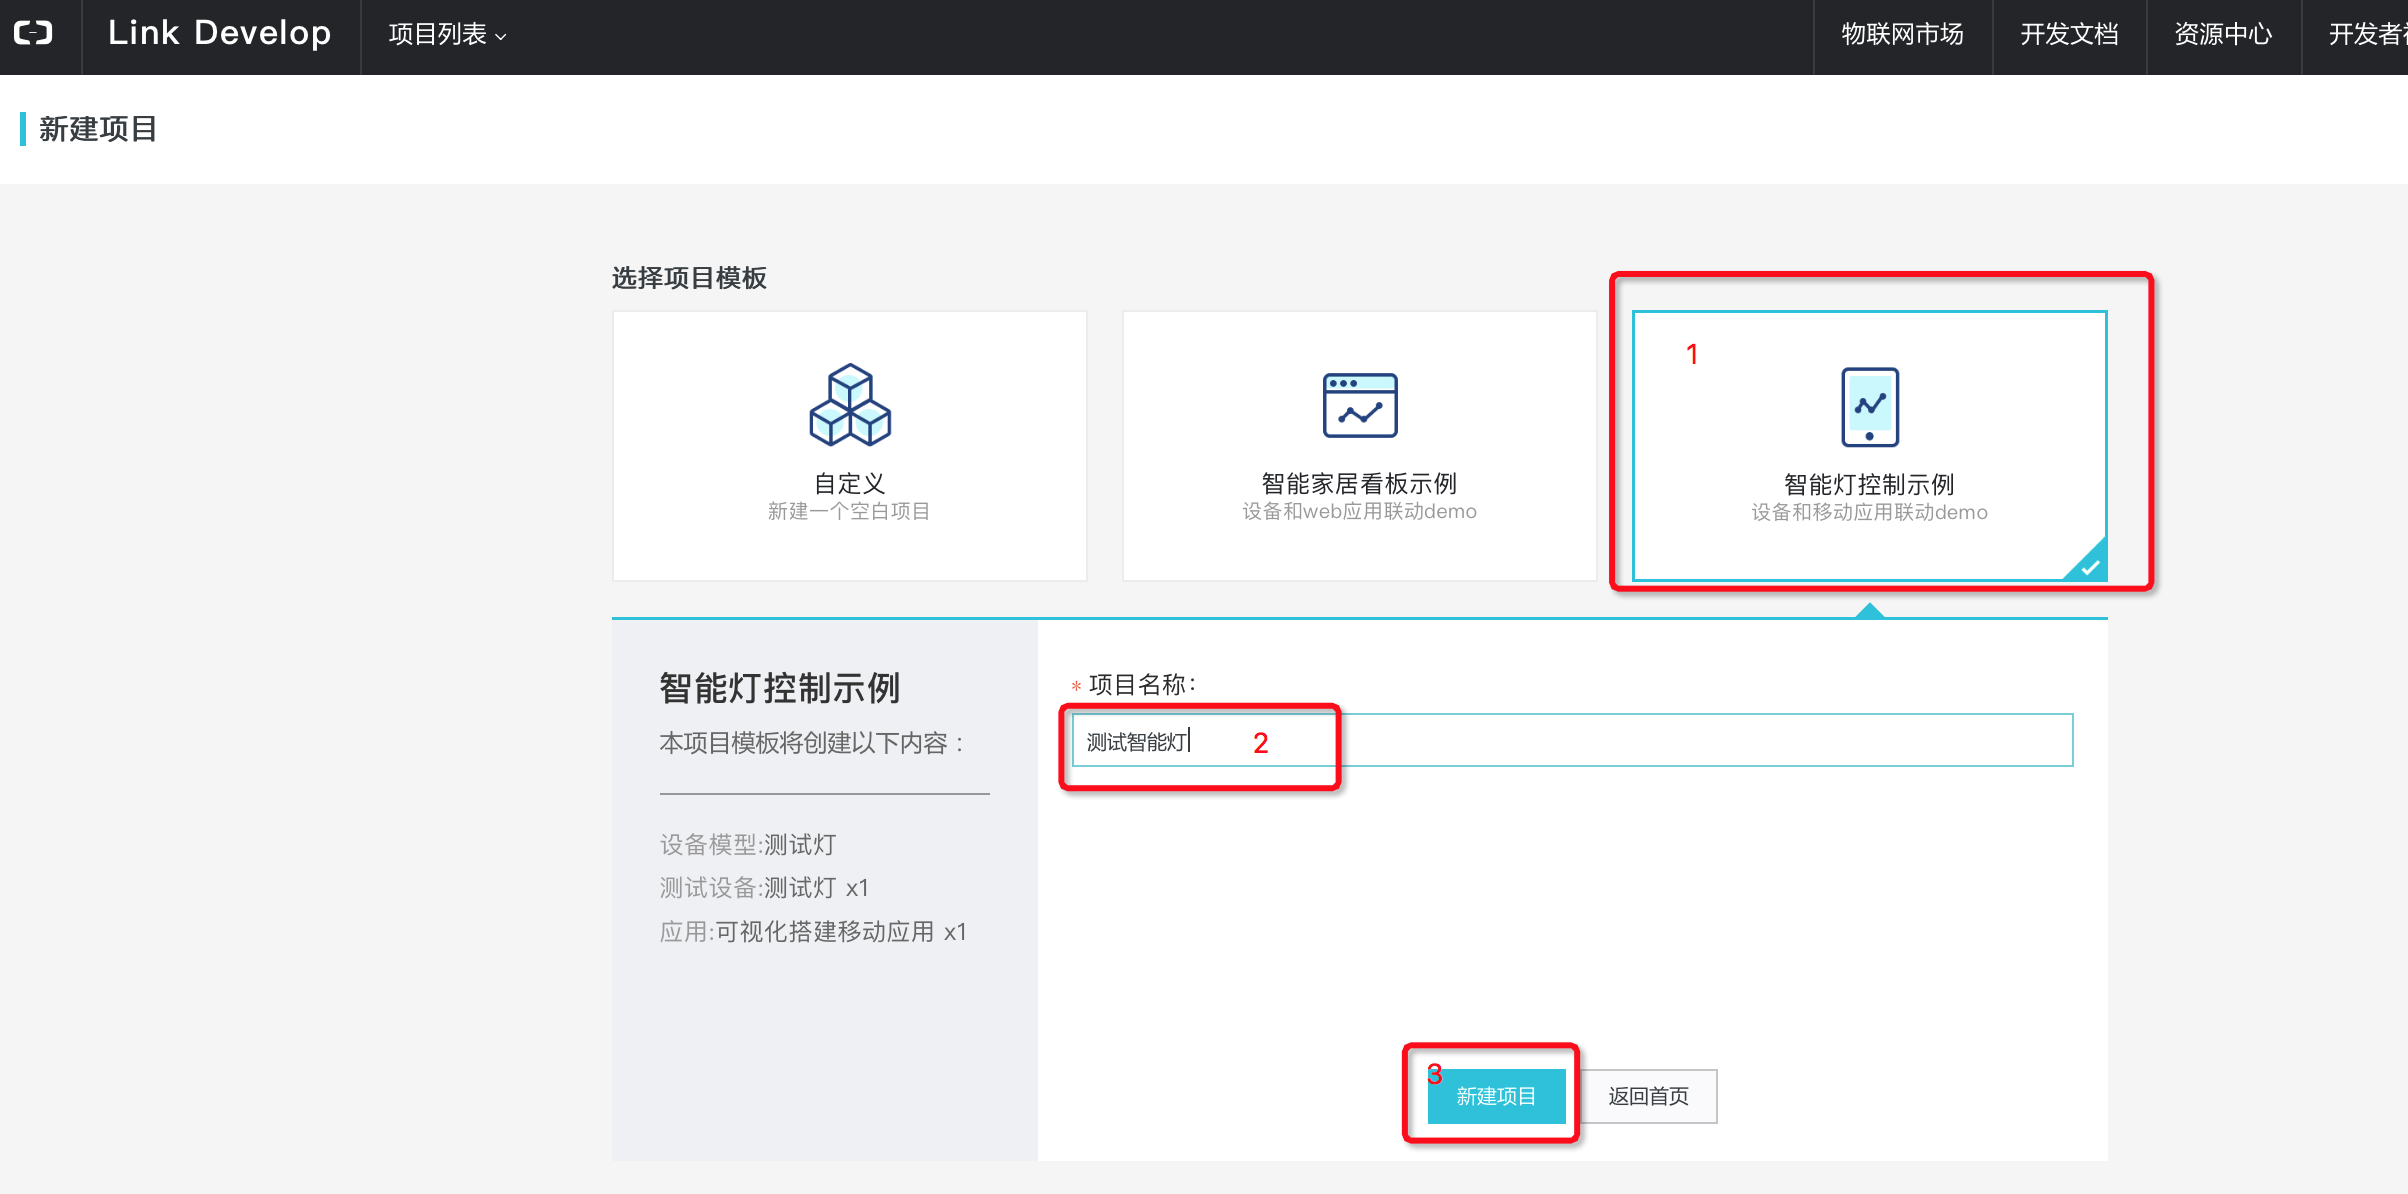2408x1194 pixels.
Task: Select the web dashboard chart icon
Action: (1360, 405)
